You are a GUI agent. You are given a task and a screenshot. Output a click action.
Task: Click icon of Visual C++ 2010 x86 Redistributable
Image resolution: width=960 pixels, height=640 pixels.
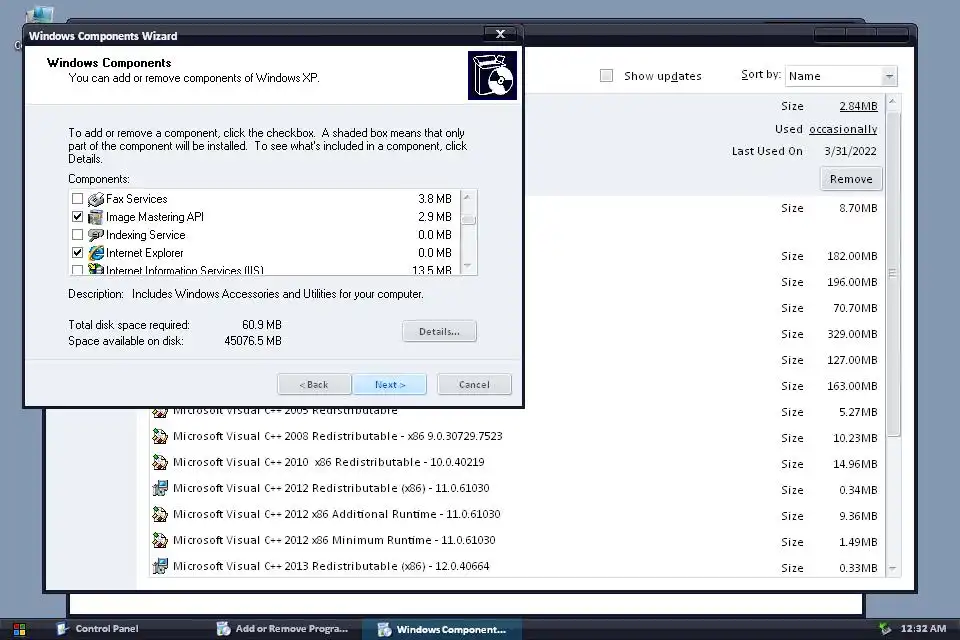(x=160, y=462)
